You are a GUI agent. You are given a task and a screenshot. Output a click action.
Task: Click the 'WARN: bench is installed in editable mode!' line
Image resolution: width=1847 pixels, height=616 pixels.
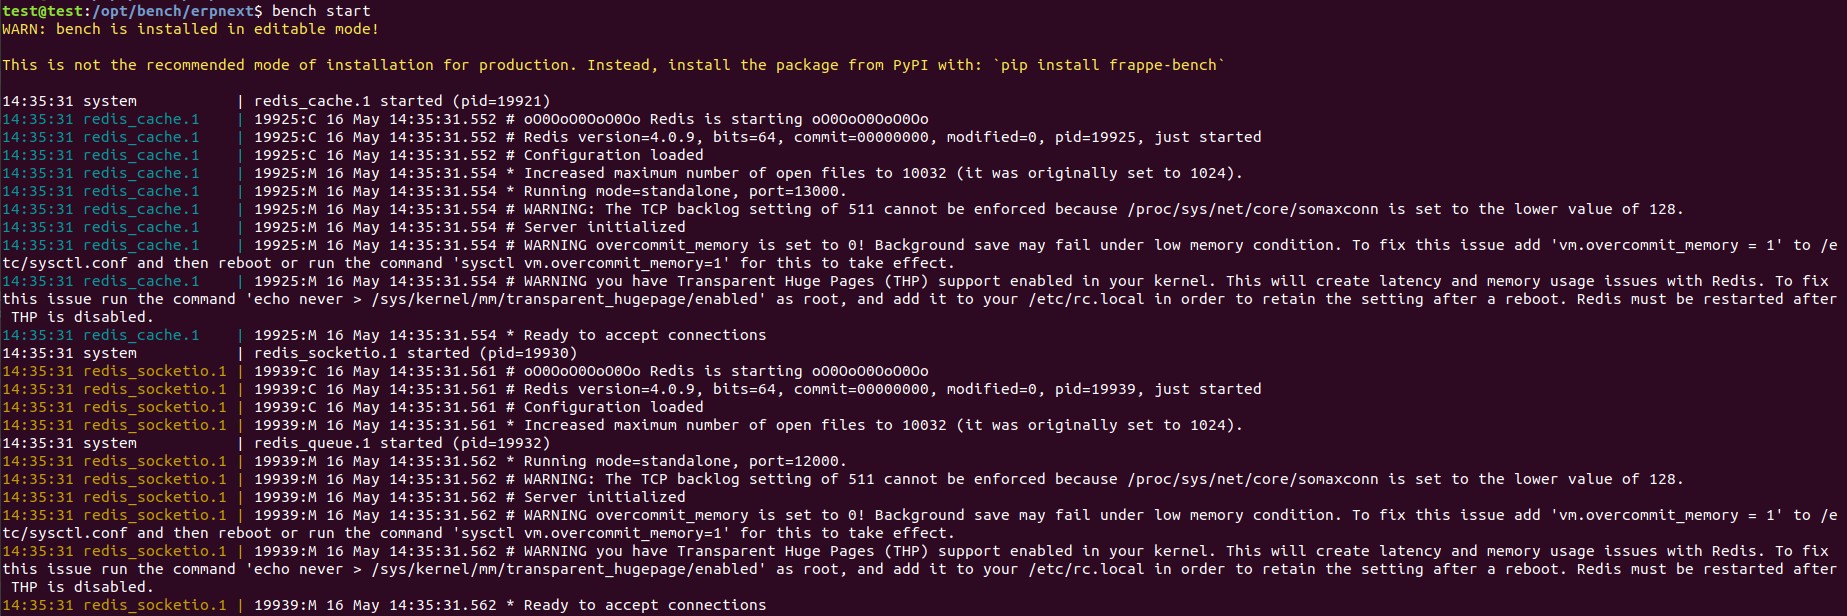click(x=190, y=29)
